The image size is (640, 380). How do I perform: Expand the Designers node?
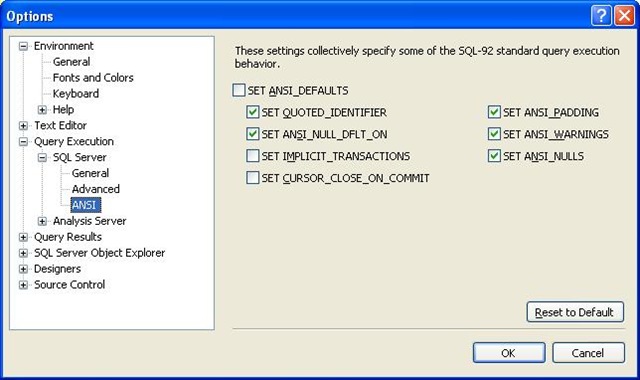click(x=23, y=269)
